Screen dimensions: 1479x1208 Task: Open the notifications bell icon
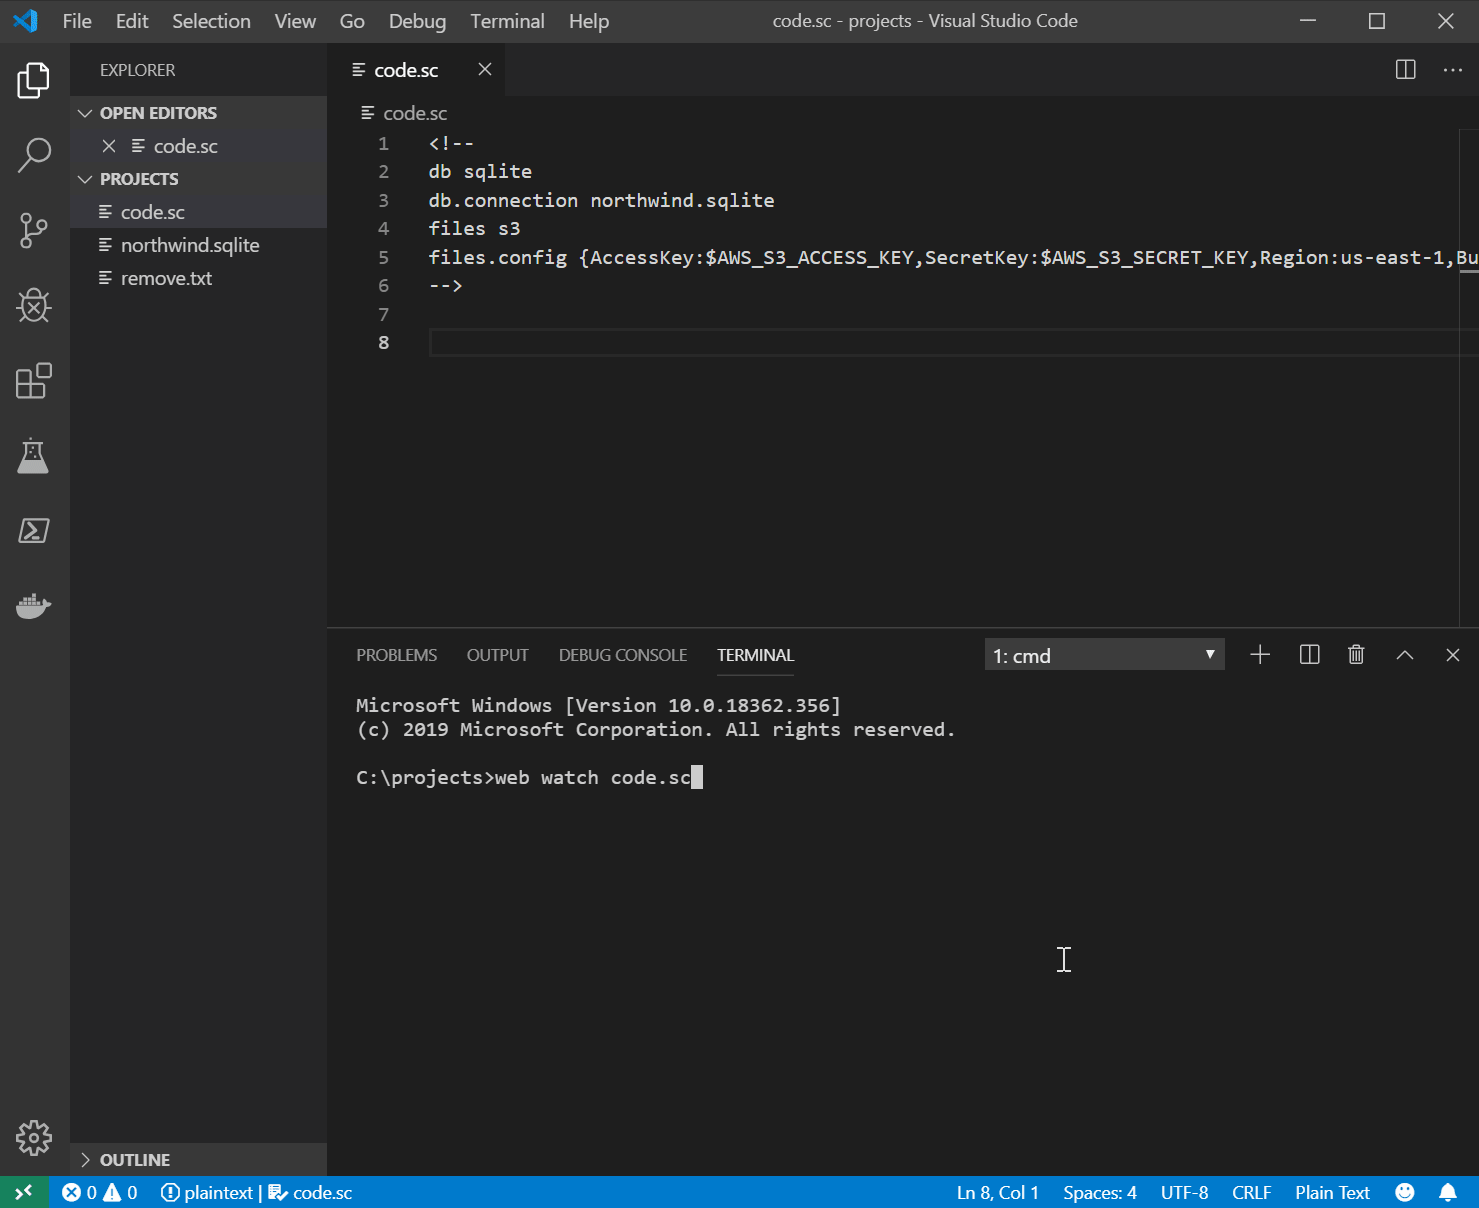1447,1192
